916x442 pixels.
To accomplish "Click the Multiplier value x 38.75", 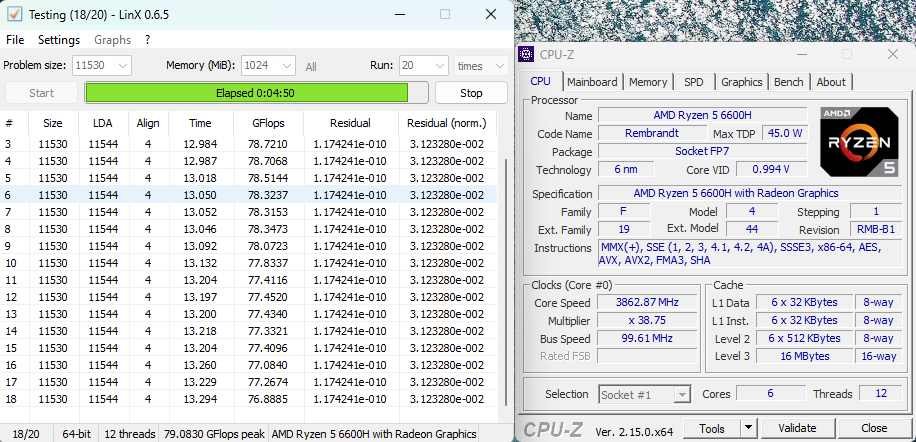I will tap(647, 321).
